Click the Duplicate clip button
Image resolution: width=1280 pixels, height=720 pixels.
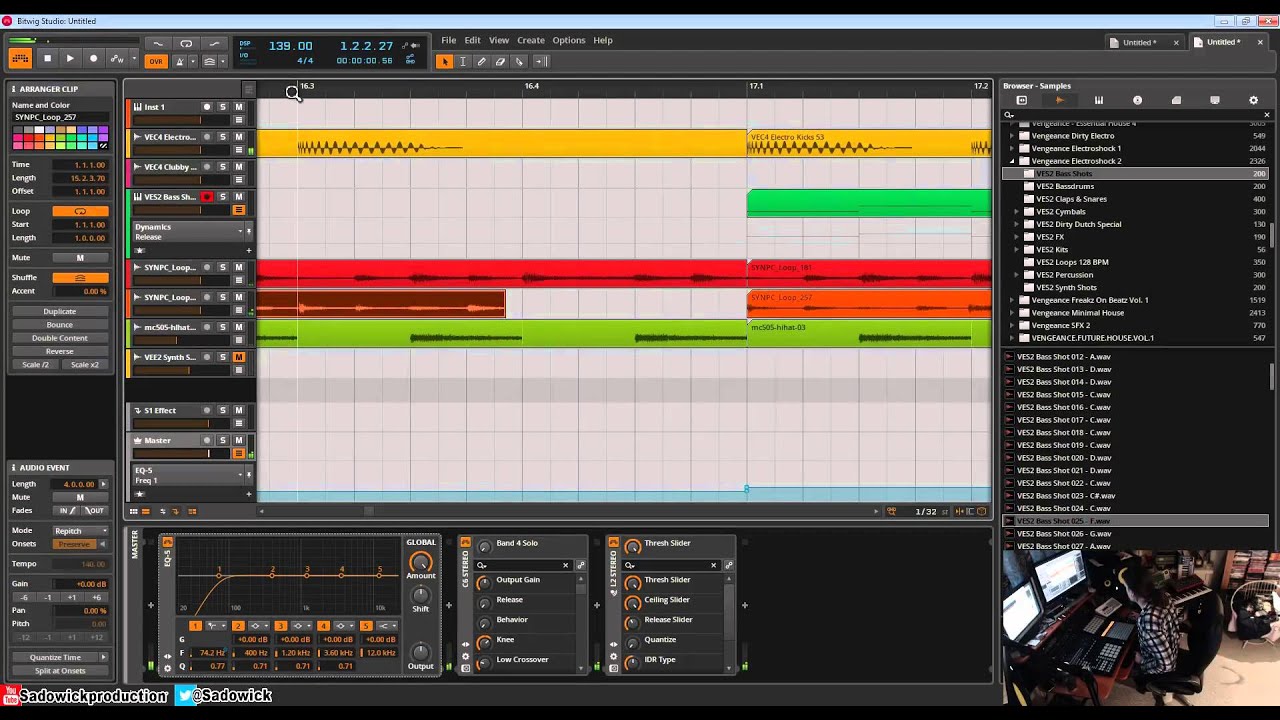pyautogui.click(x=59, y=311)
